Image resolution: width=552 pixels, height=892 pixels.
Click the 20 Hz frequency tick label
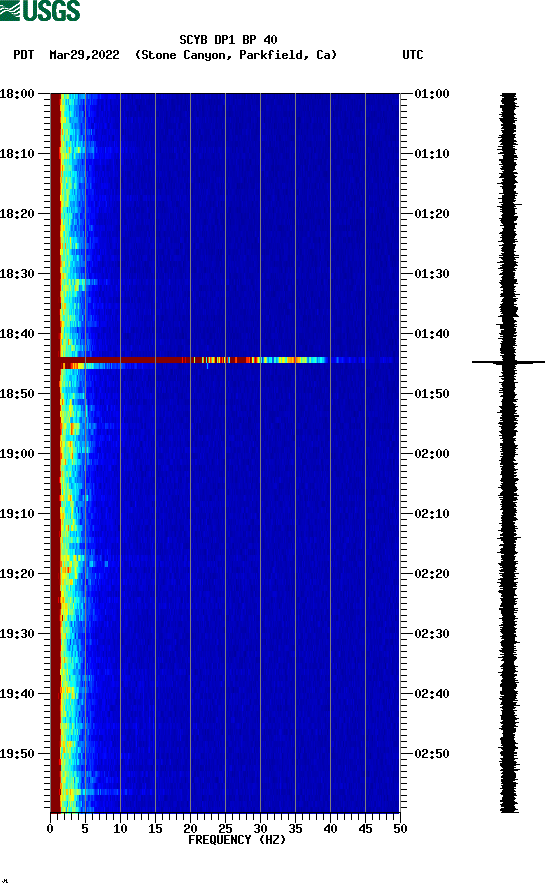190,829
